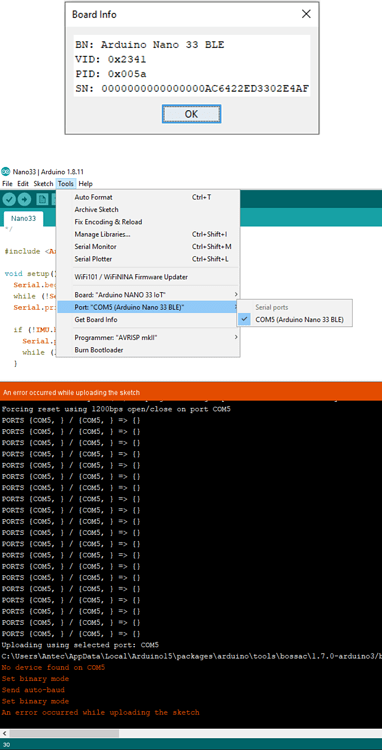
Task: Click the Arduino logo in title bar
Action: [5, 172]
